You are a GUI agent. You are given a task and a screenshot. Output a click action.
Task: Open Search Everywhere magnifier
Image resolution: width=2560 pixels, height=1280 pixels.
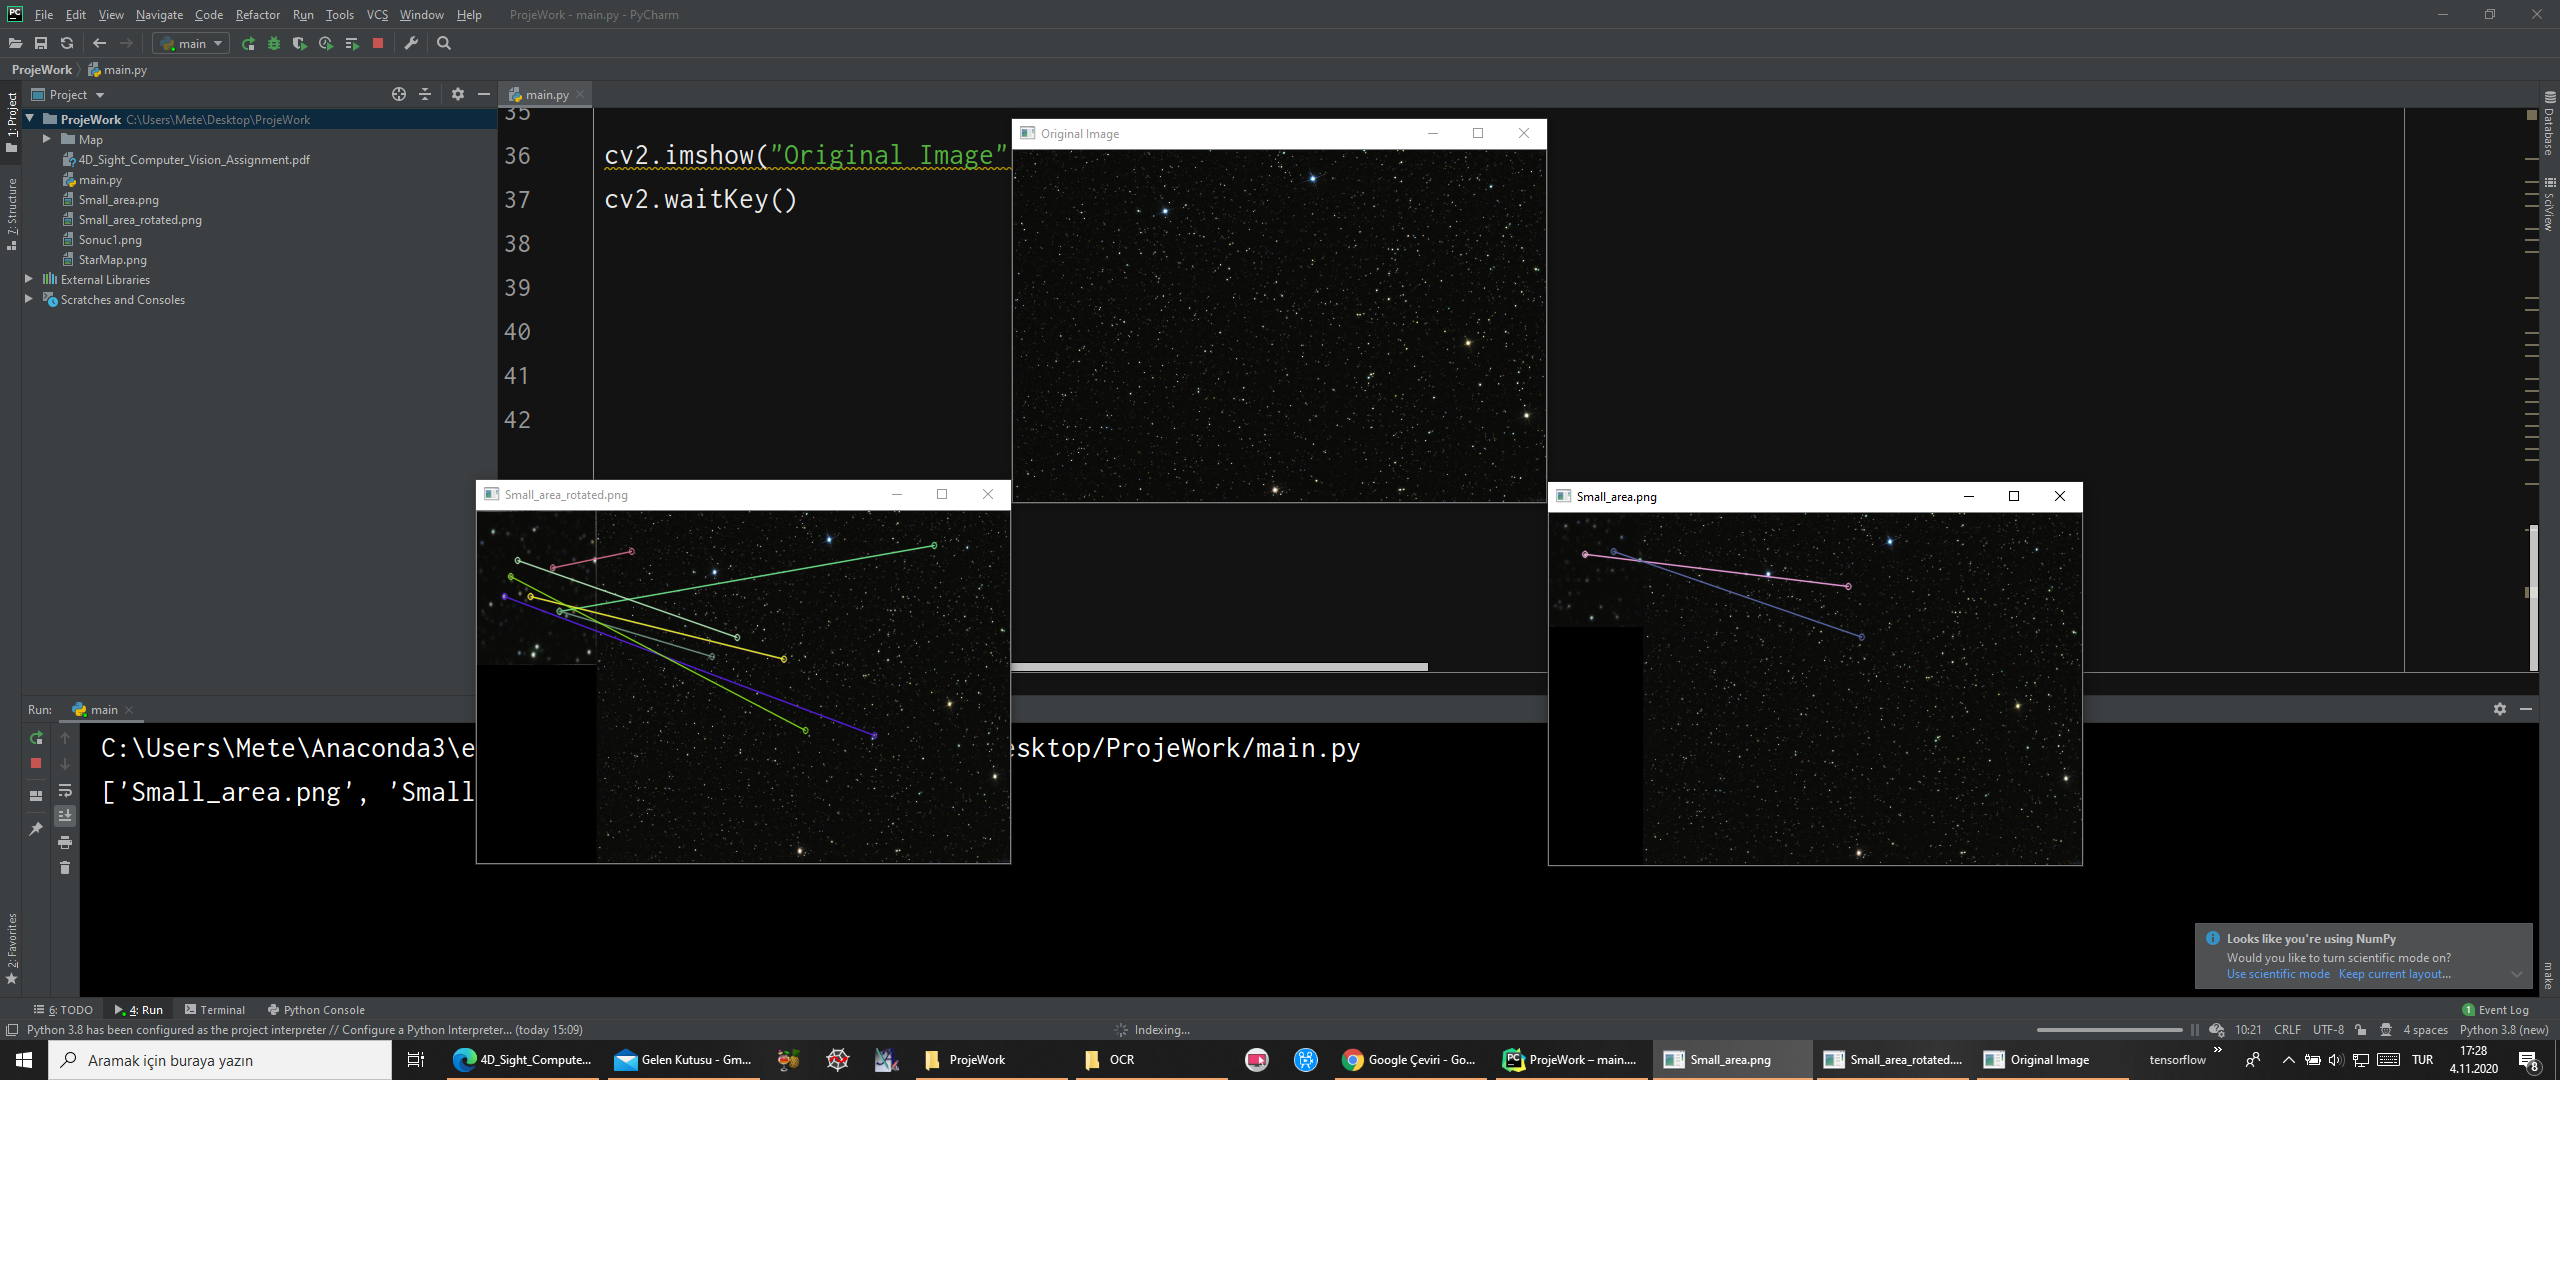[444, 43]
